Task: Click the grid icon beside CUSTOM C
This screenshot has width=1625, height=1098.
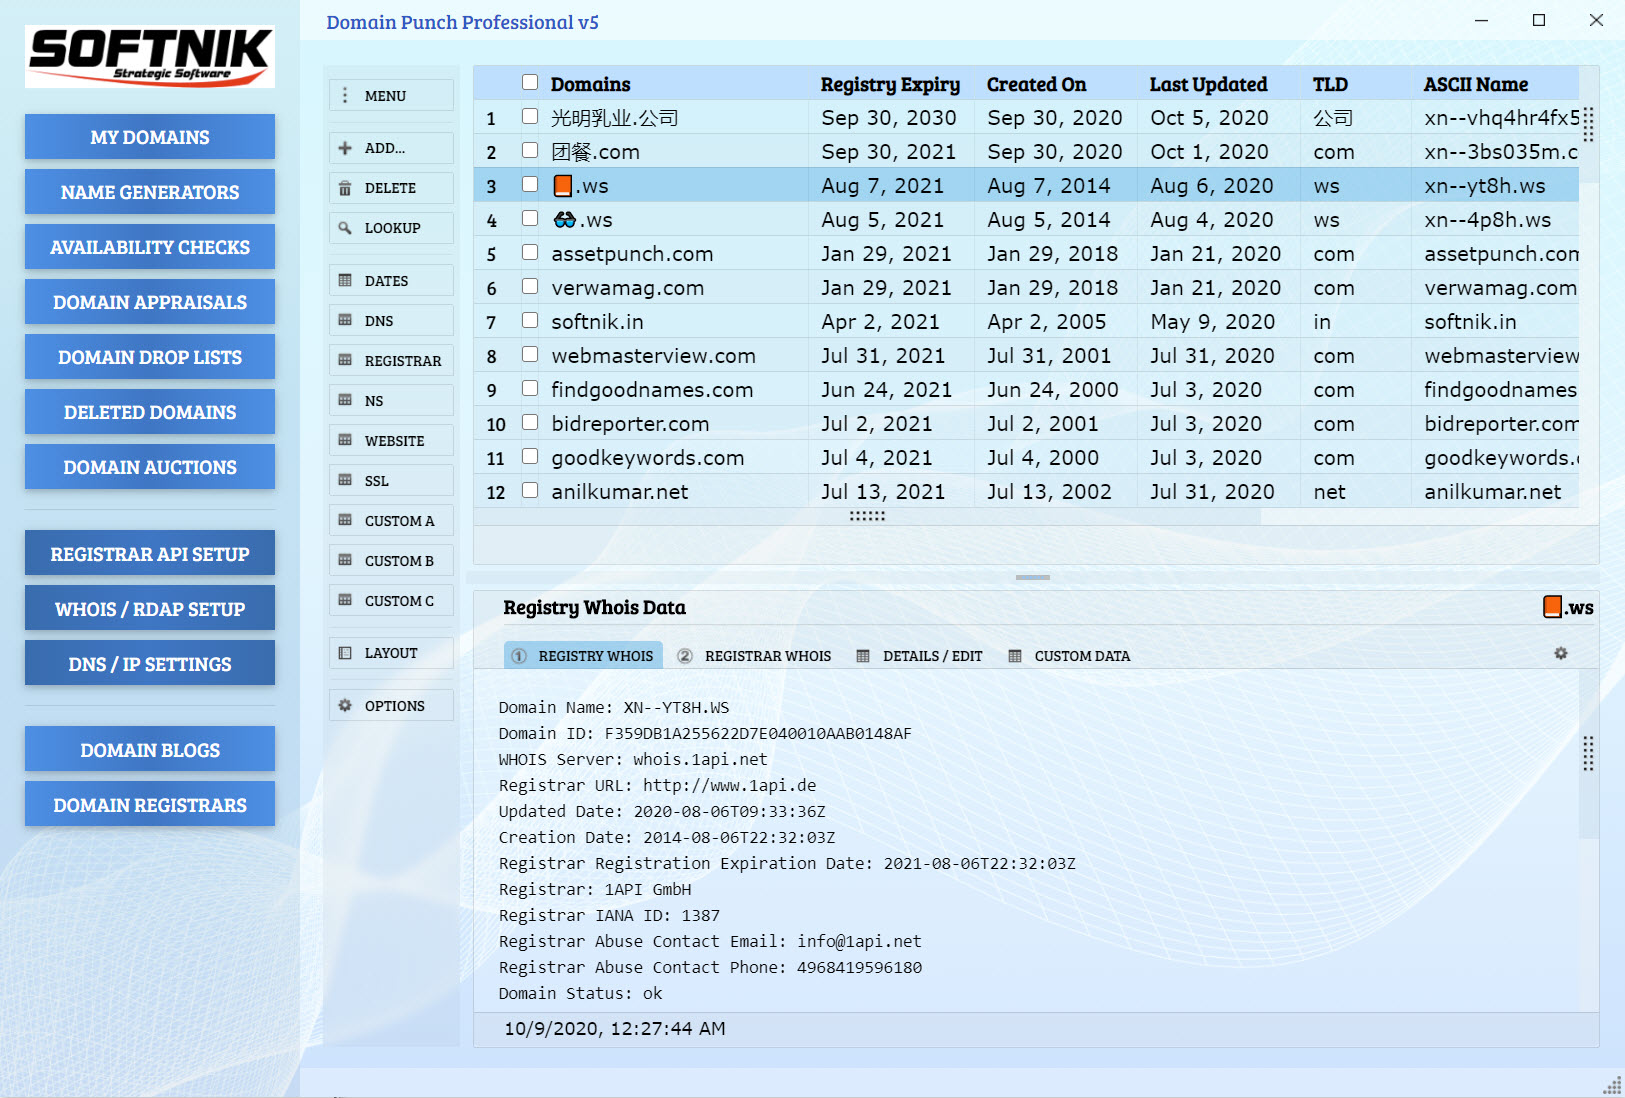Action: pos(345,601)
